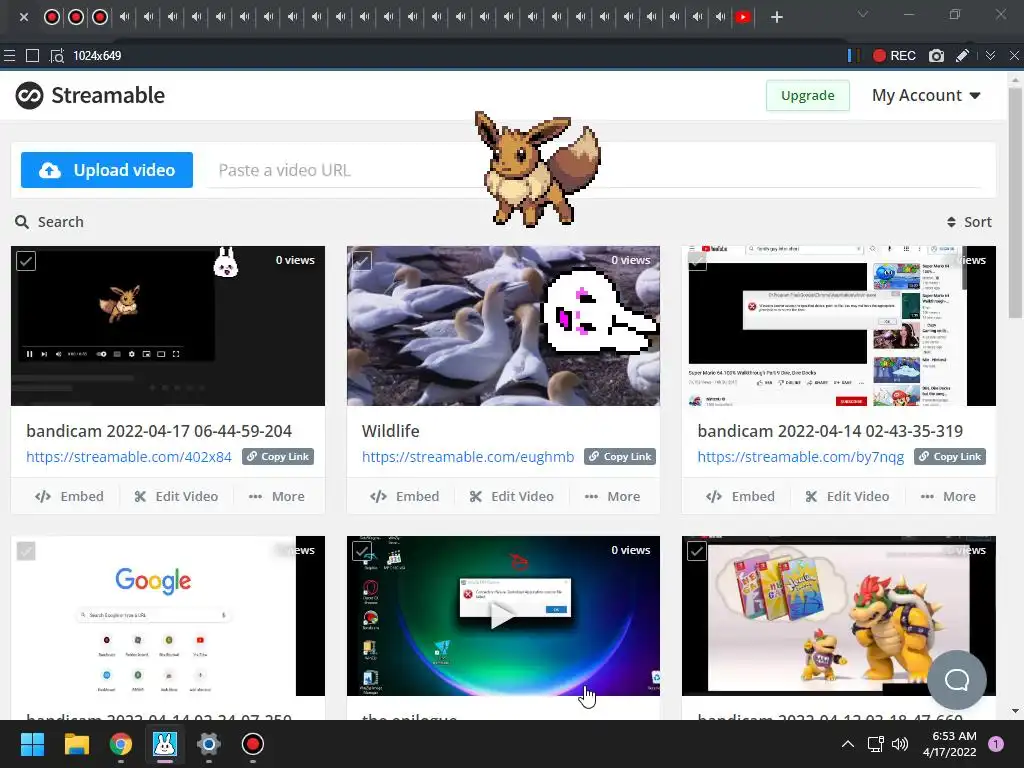Copy Link for bandicam 06-44-59-204
1024x768 pixels.
(278, 456)
